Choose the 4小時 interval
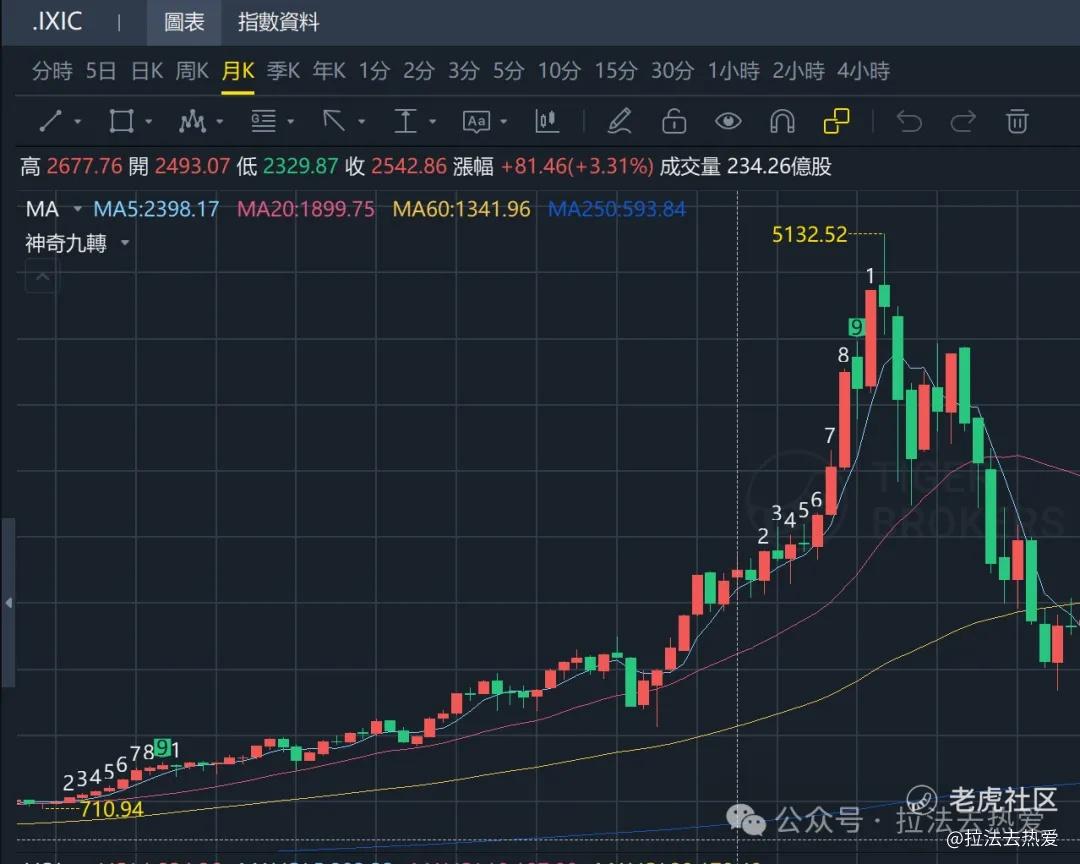Screen dimensions: 1080x864 [x=863, y=70]
